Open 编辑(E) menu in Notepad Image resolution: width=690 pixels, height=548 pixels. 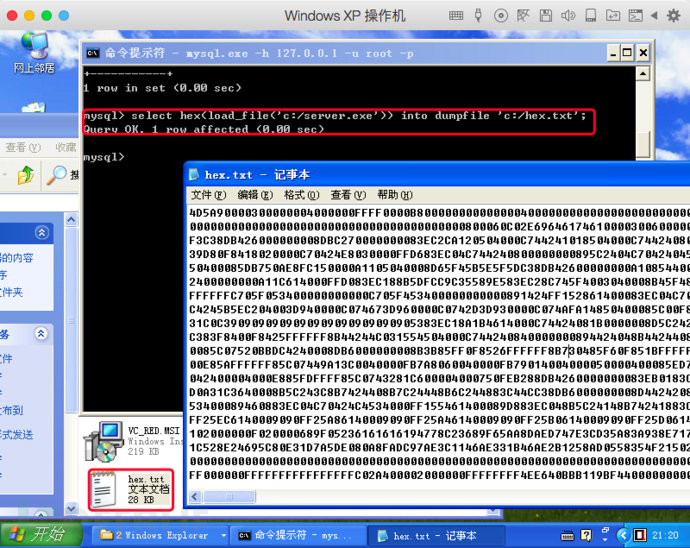coord(255,195)
